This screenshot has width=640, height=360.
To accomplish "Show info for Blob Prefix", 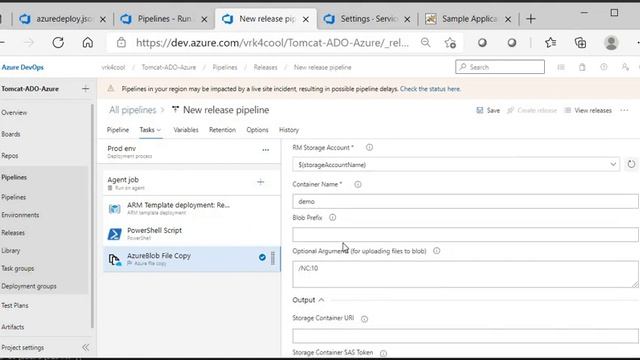I will click(333, 218).
